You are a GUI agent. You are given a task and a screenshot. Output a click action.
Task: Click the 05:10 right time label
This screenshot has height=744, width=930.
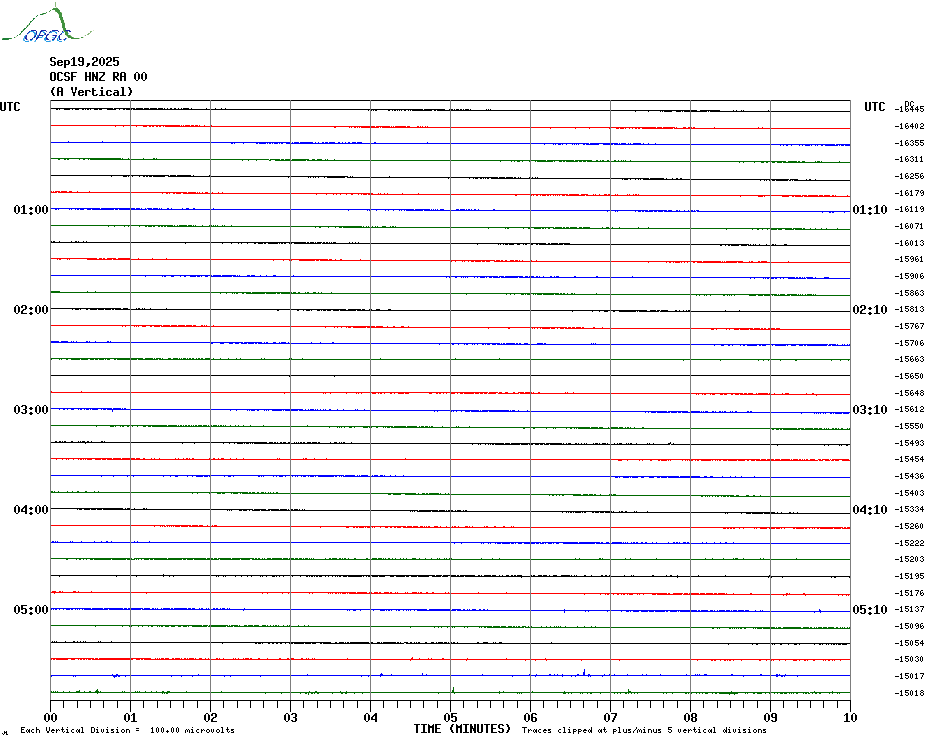click(870, 609)
